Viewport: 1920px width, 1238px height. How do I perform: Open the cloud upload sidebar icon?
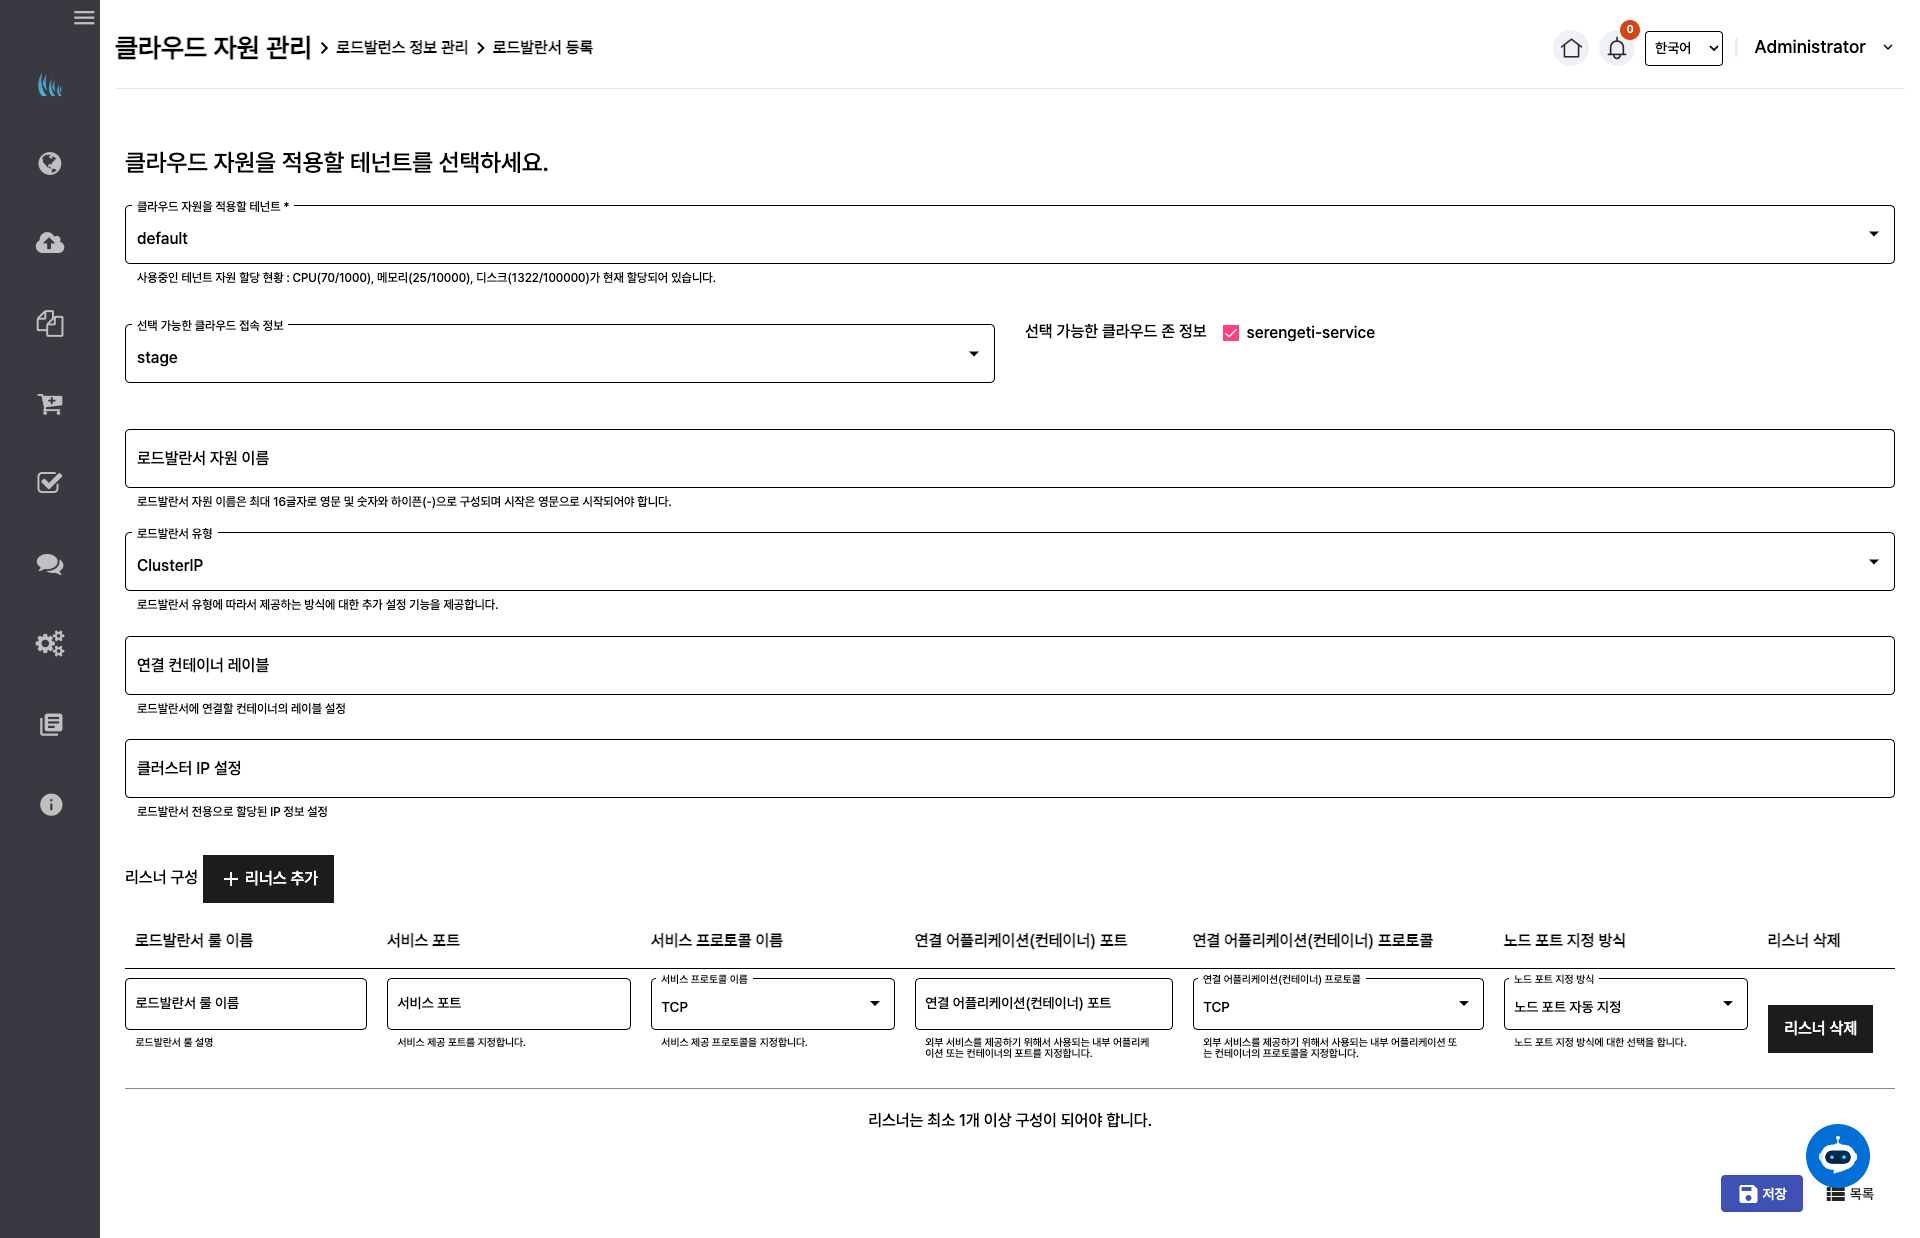point(50,243)
